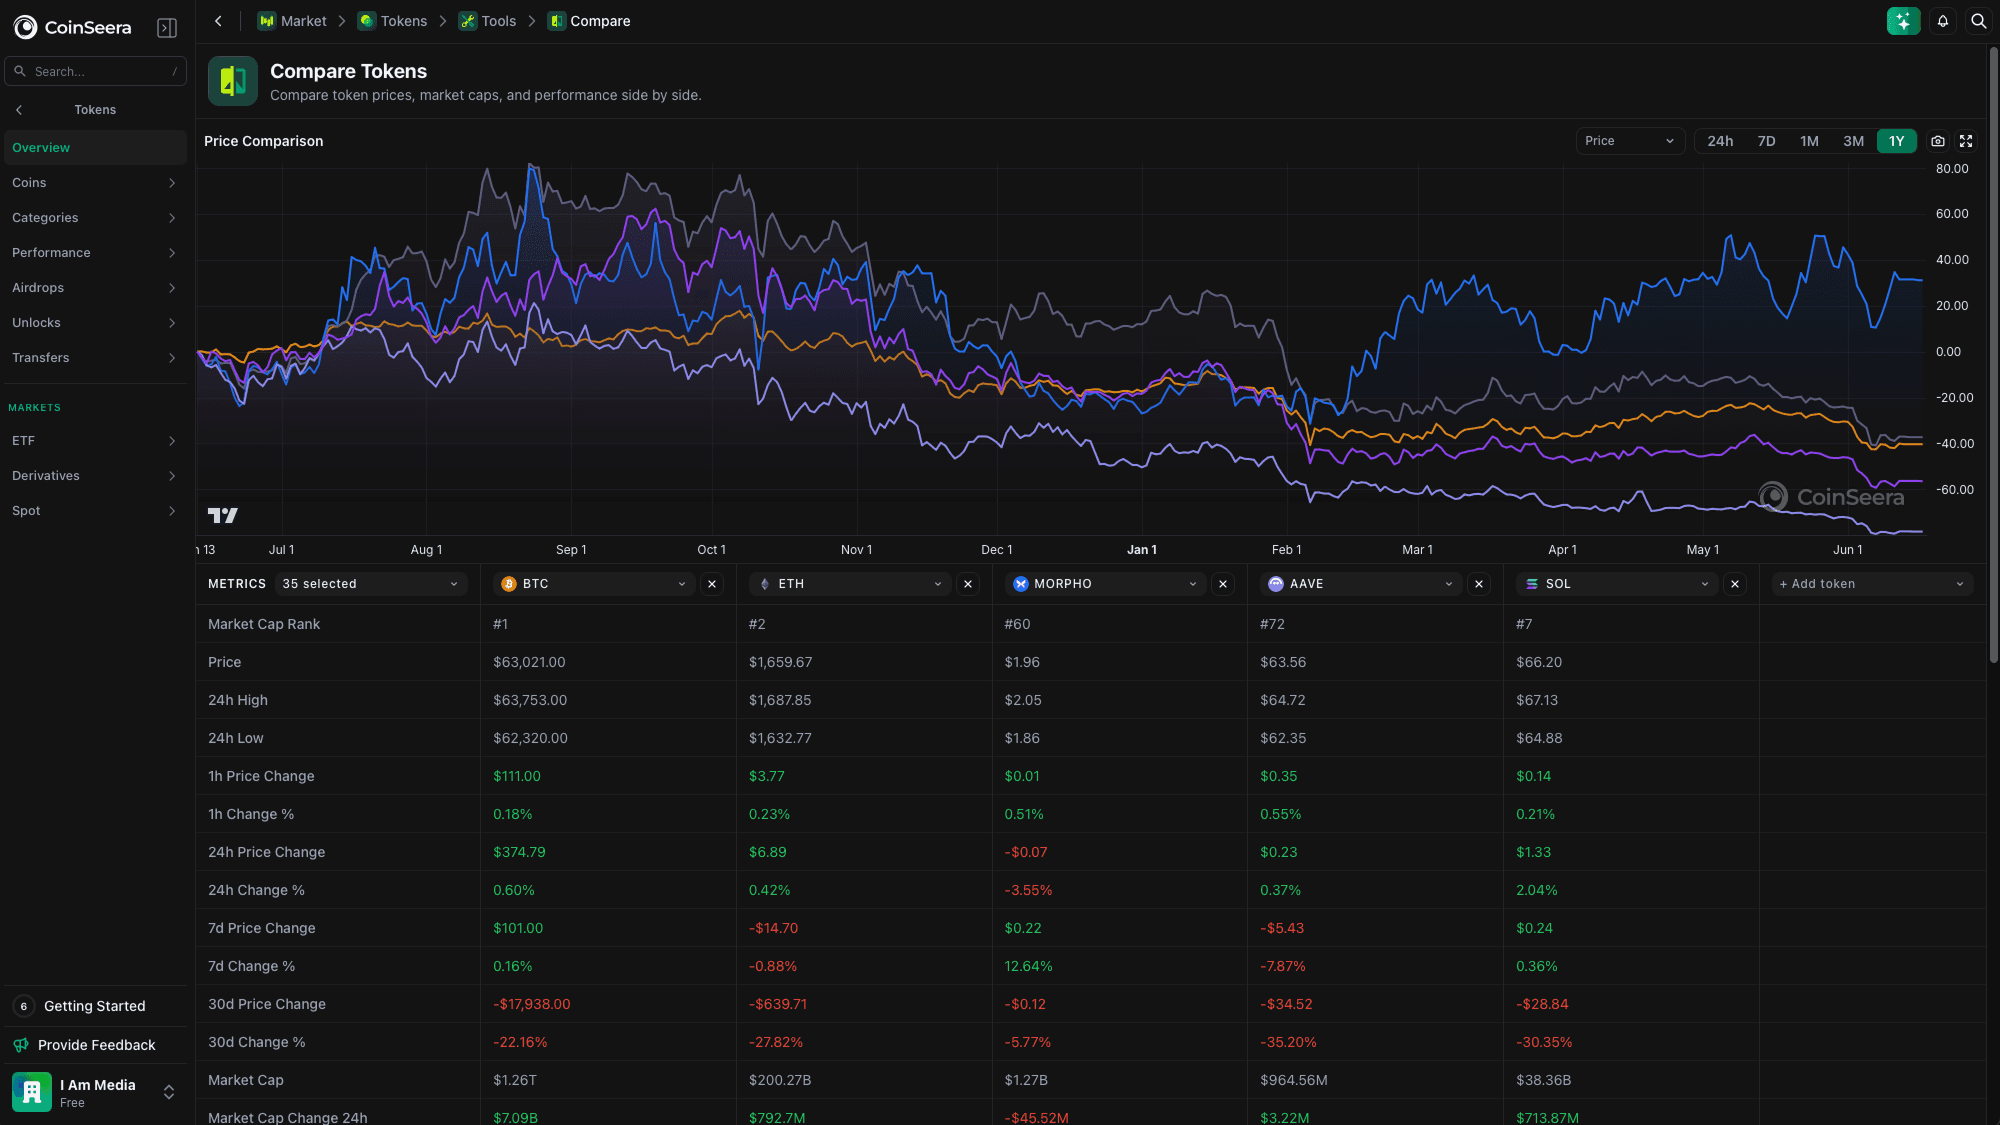The height and width of the screenshot is (1125, 2000).
Task: Remove SOL from comparison
Action: (1735, 584)
